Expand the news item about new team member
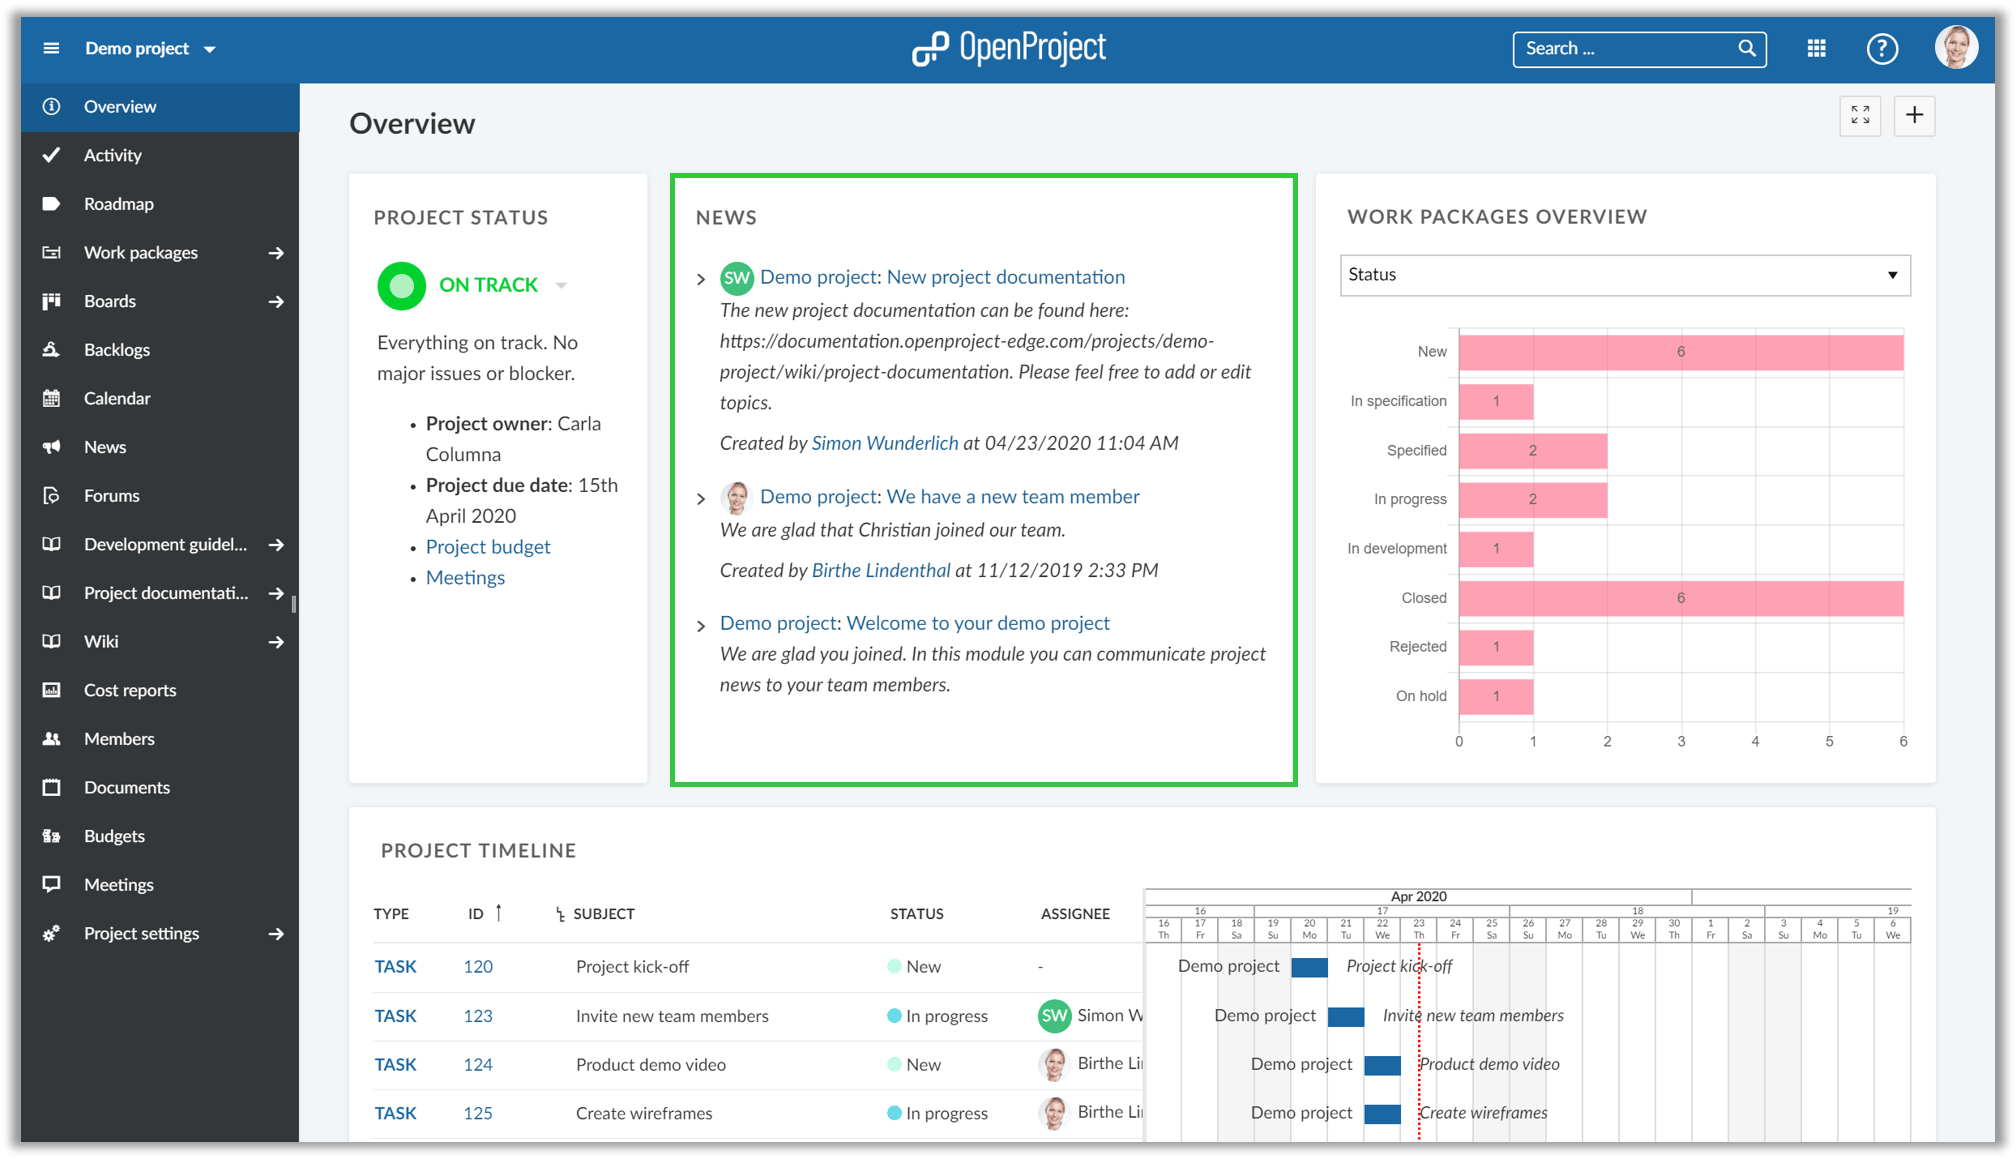2016x1159 pixels. (x=701, y=496)
